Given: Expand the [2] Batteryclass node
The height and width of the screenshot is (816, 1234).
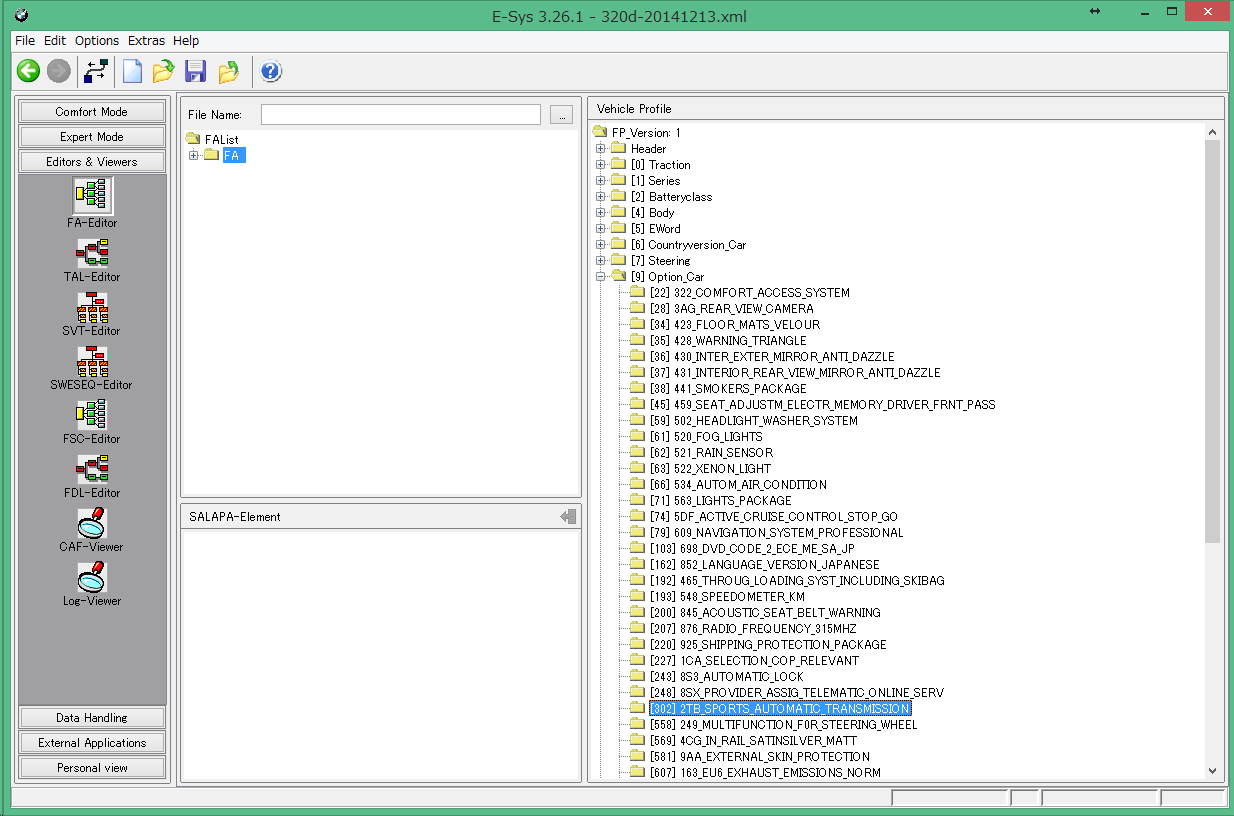Looking at the screenshot, I should [x=601, y=196].
